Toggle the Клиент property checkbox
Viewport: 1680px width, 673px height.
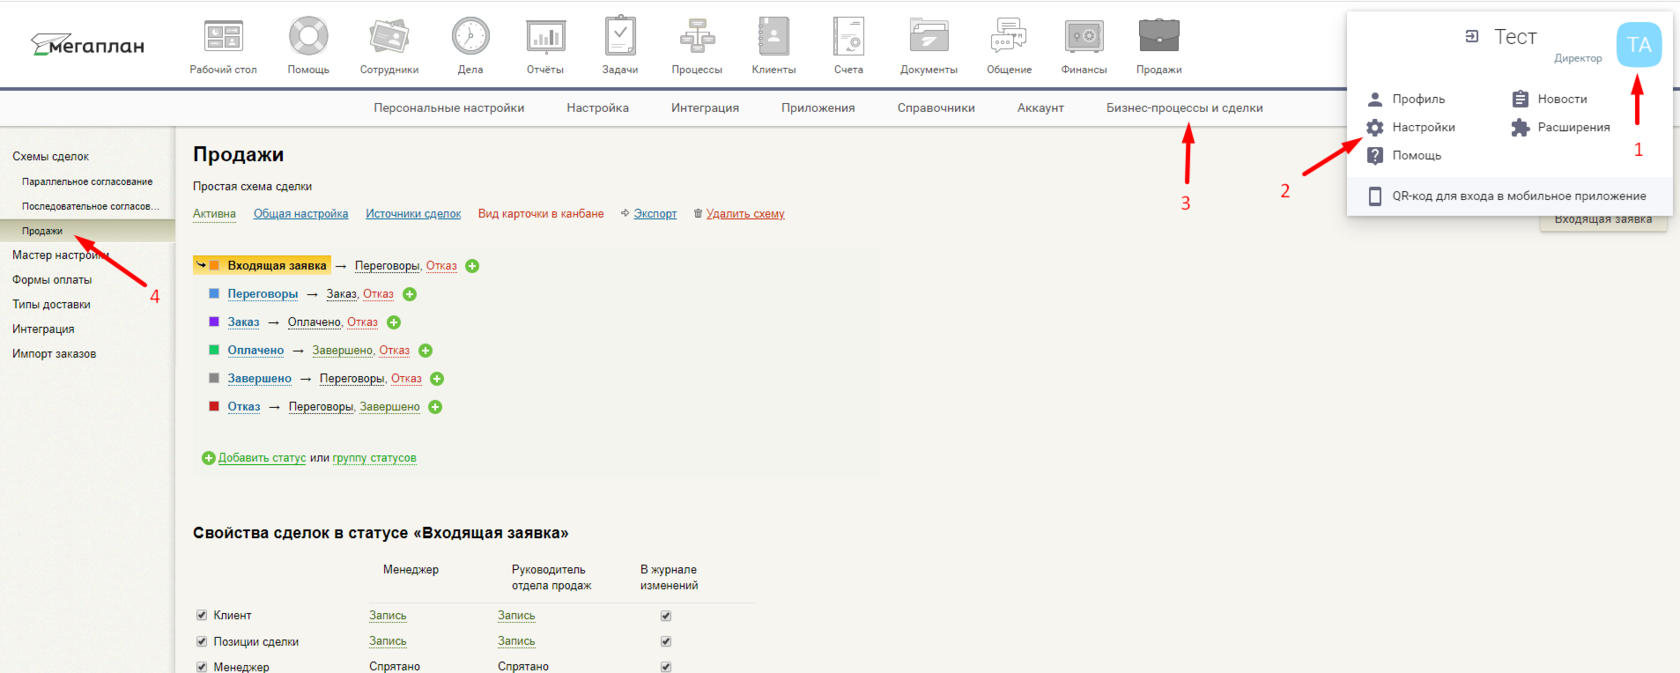[x=202, y=615]
